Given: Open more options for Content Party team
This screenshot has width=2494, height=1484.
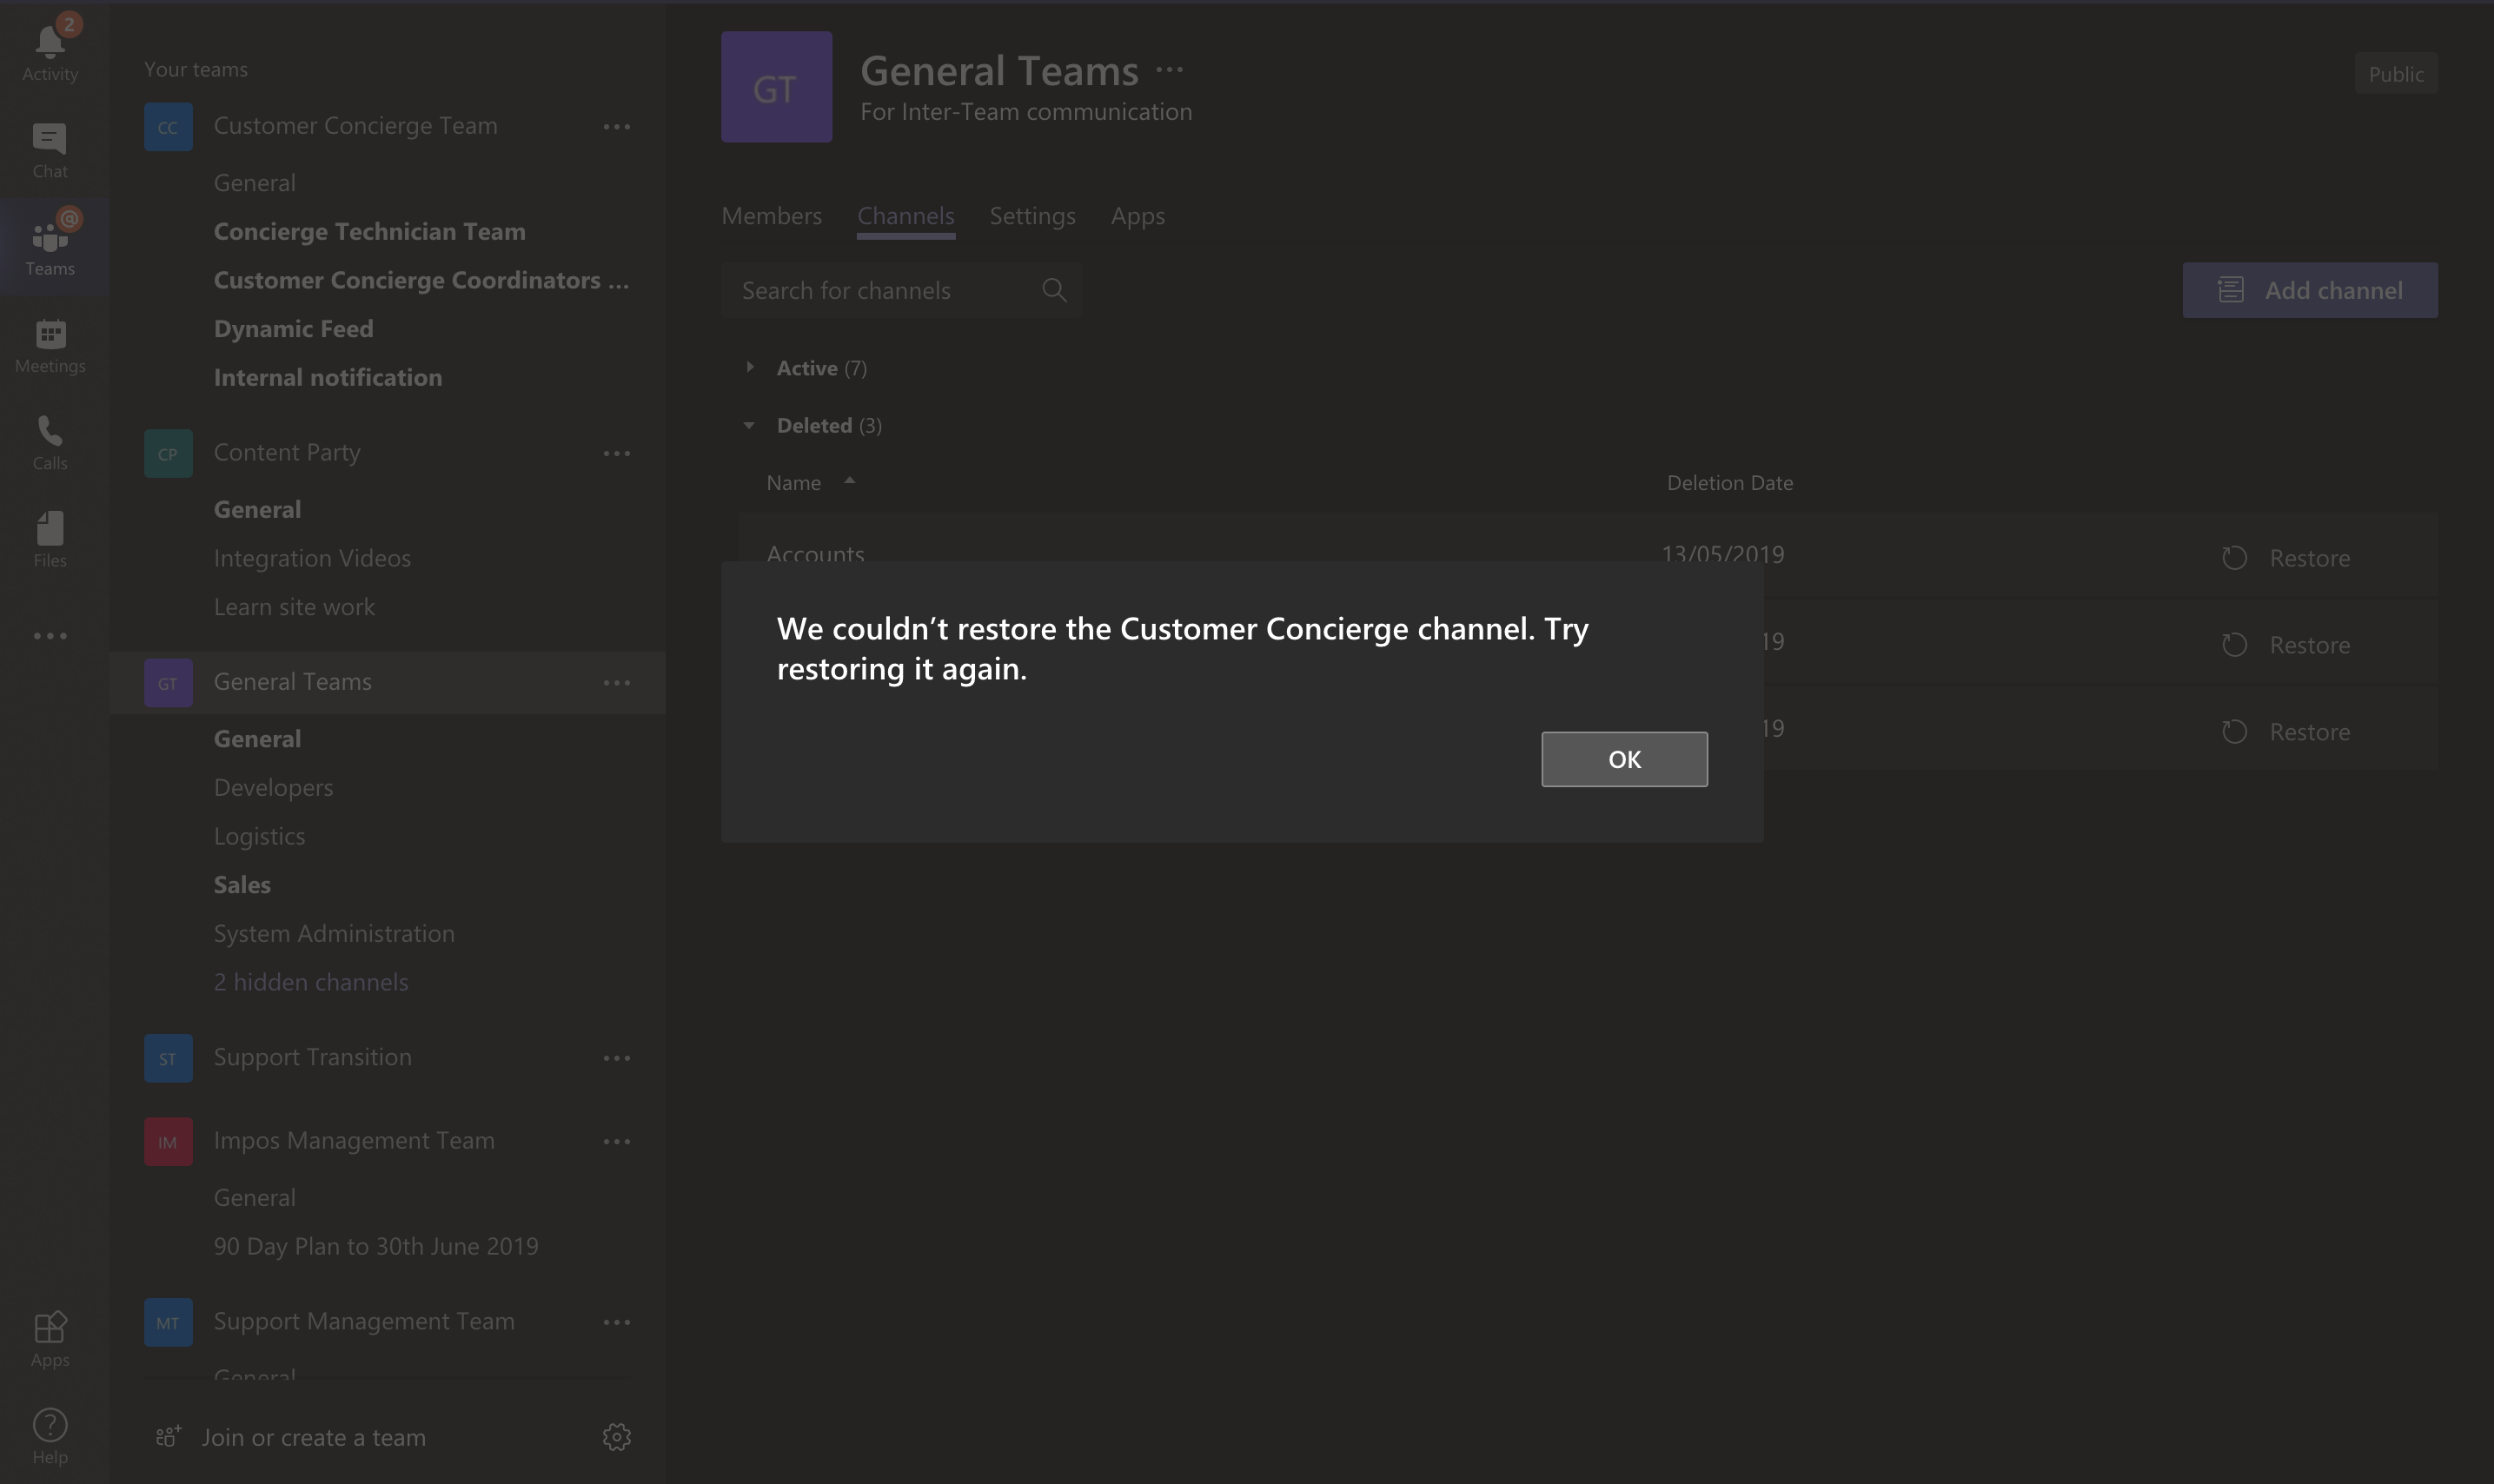Looking at the screenshot, I should (x=616, y=454).
